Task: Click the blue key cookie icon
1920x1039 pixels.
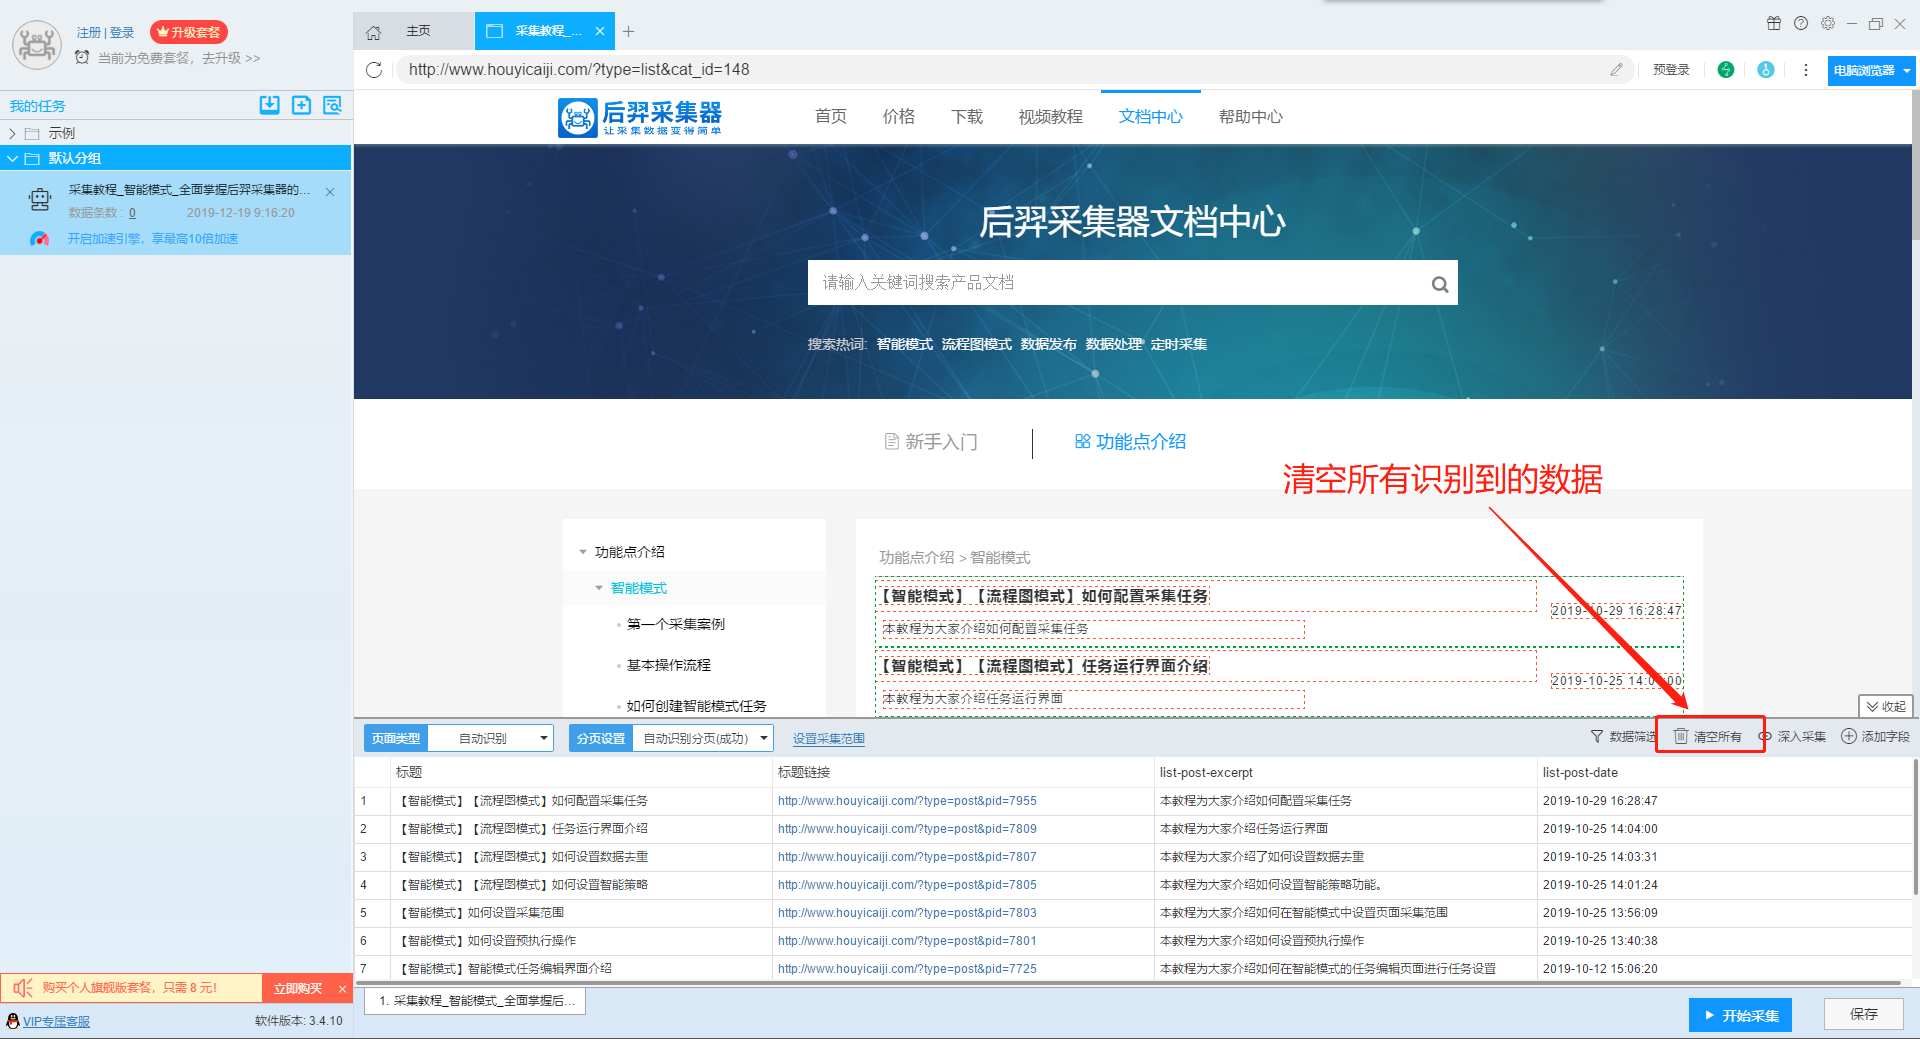Action: (1766, 70)
